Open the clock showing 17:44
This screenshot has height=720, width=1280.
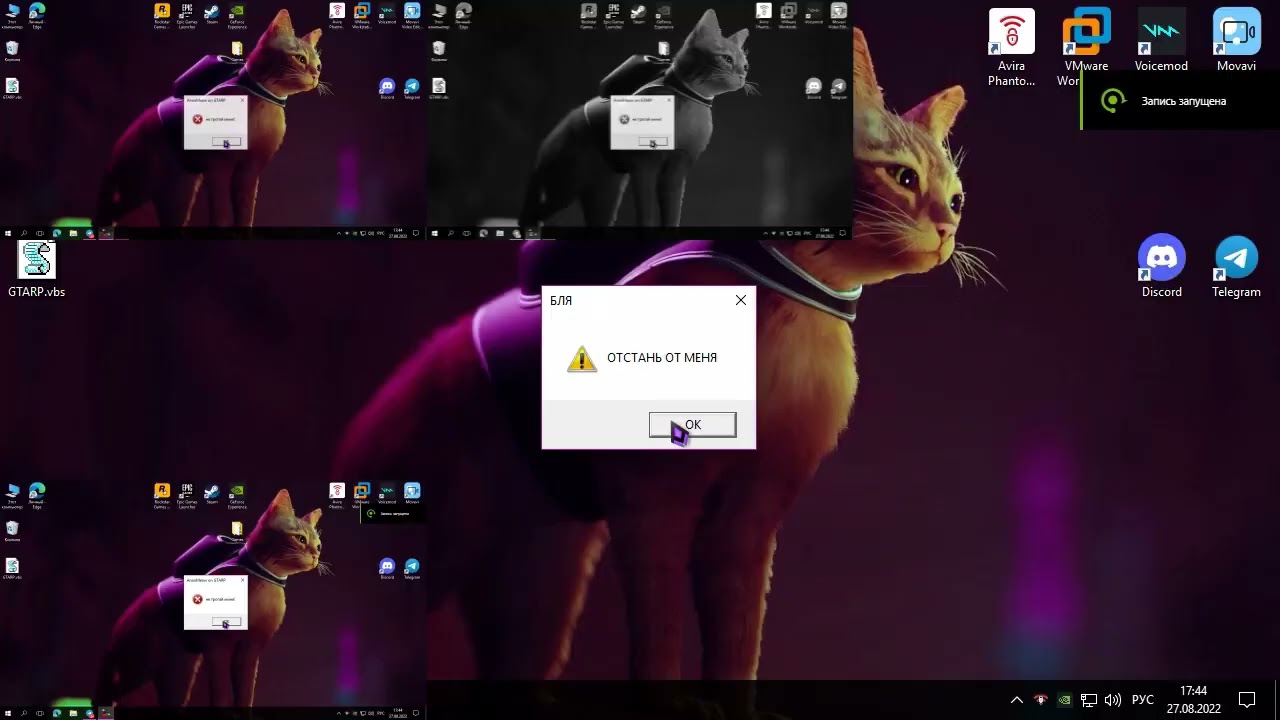point(1193,700)
